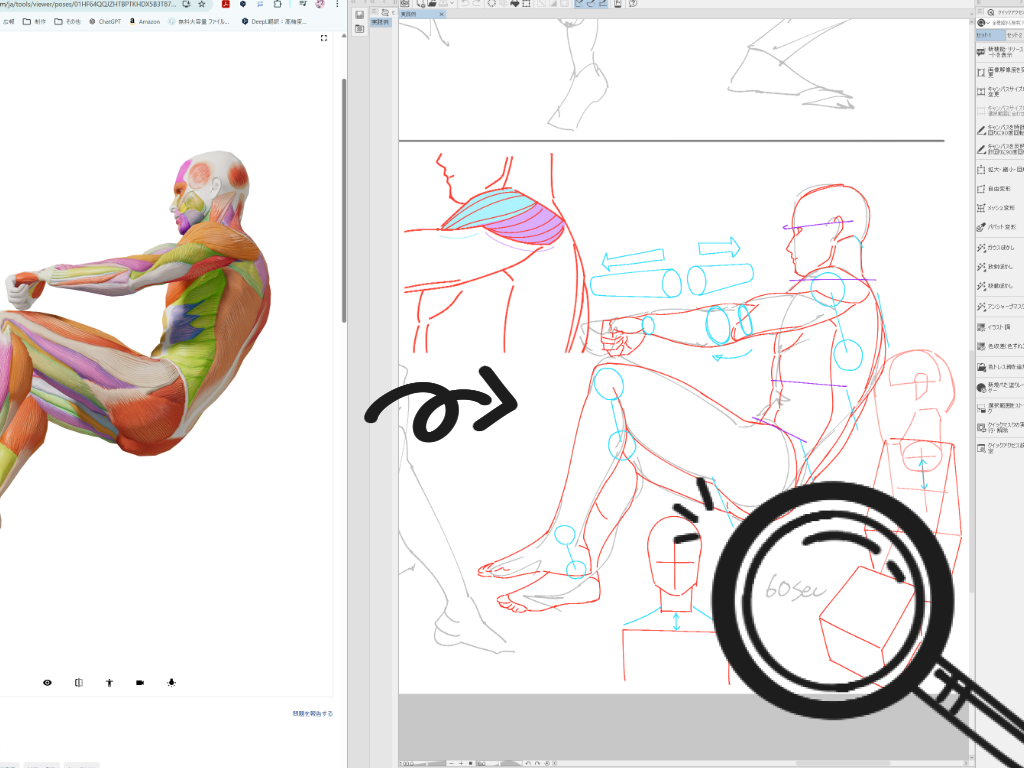
Task: Click the light icon in pose viewer
Action: coord(171,682)
